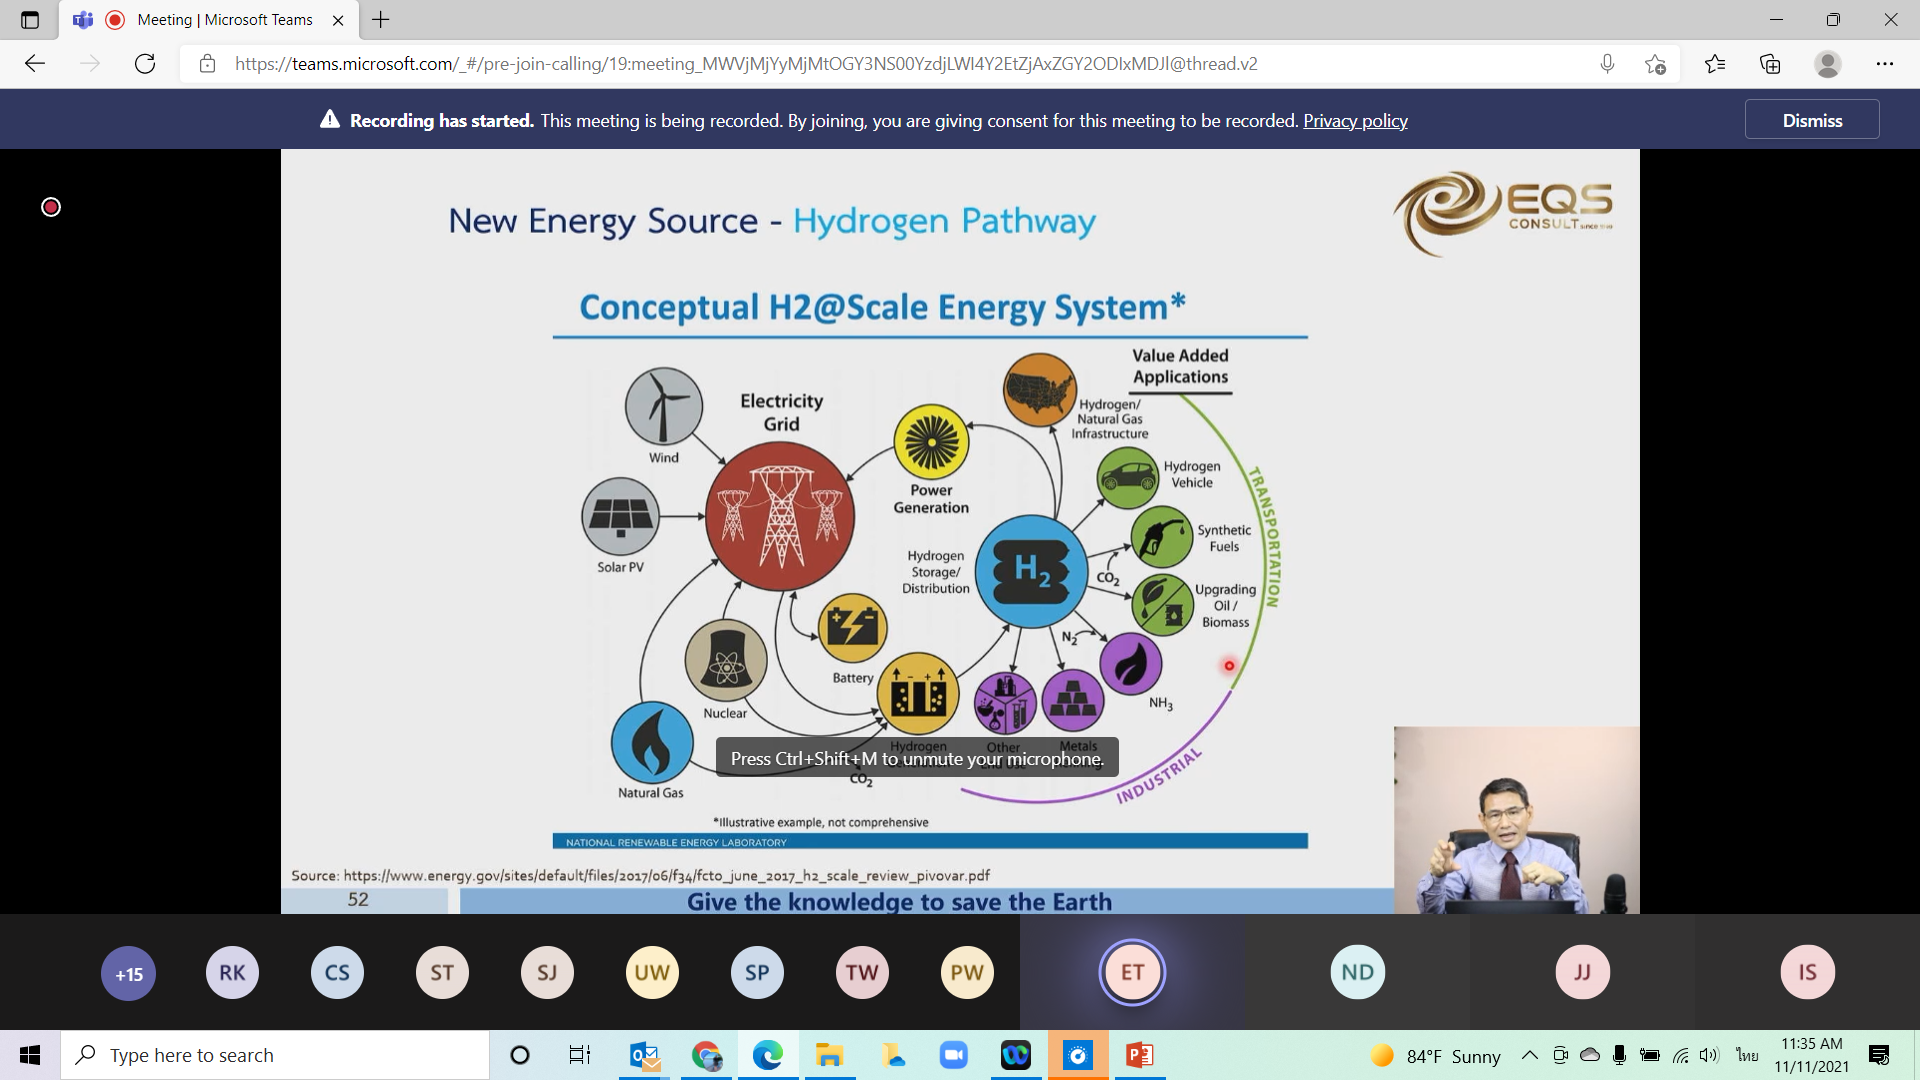Screen dimensions: 1920x1080
Task: Open browser Collections
Action: click(x=1770, y=64)
